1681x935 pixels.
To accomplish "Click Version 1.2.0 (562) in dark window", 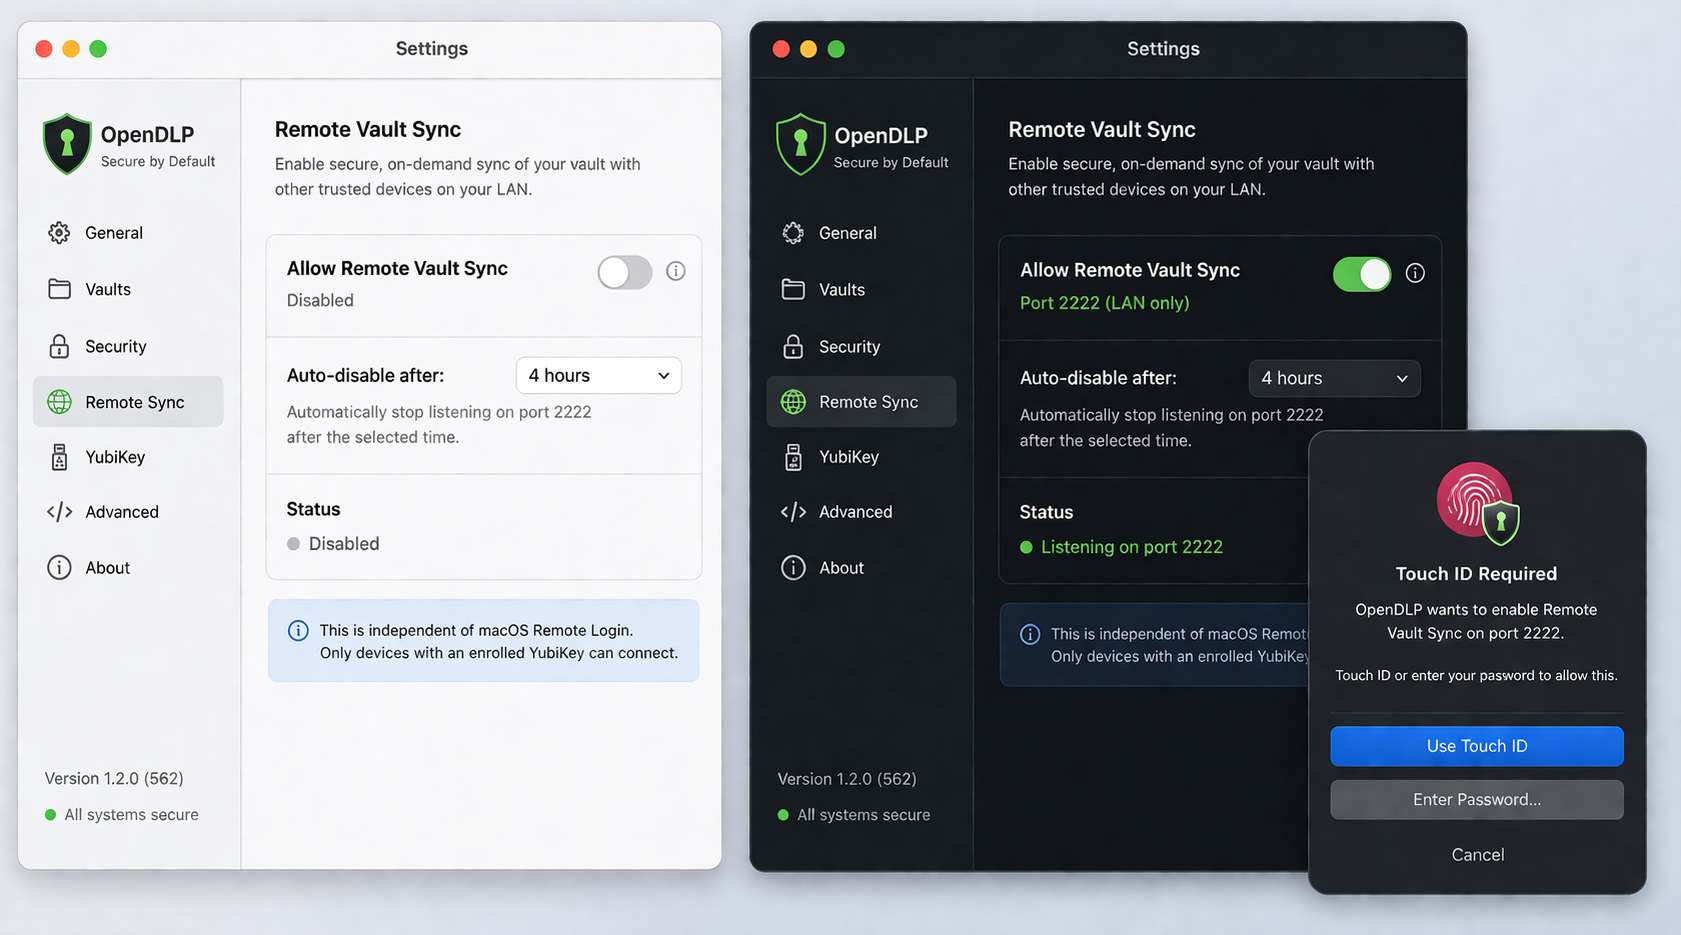I will tap(847, 779).
